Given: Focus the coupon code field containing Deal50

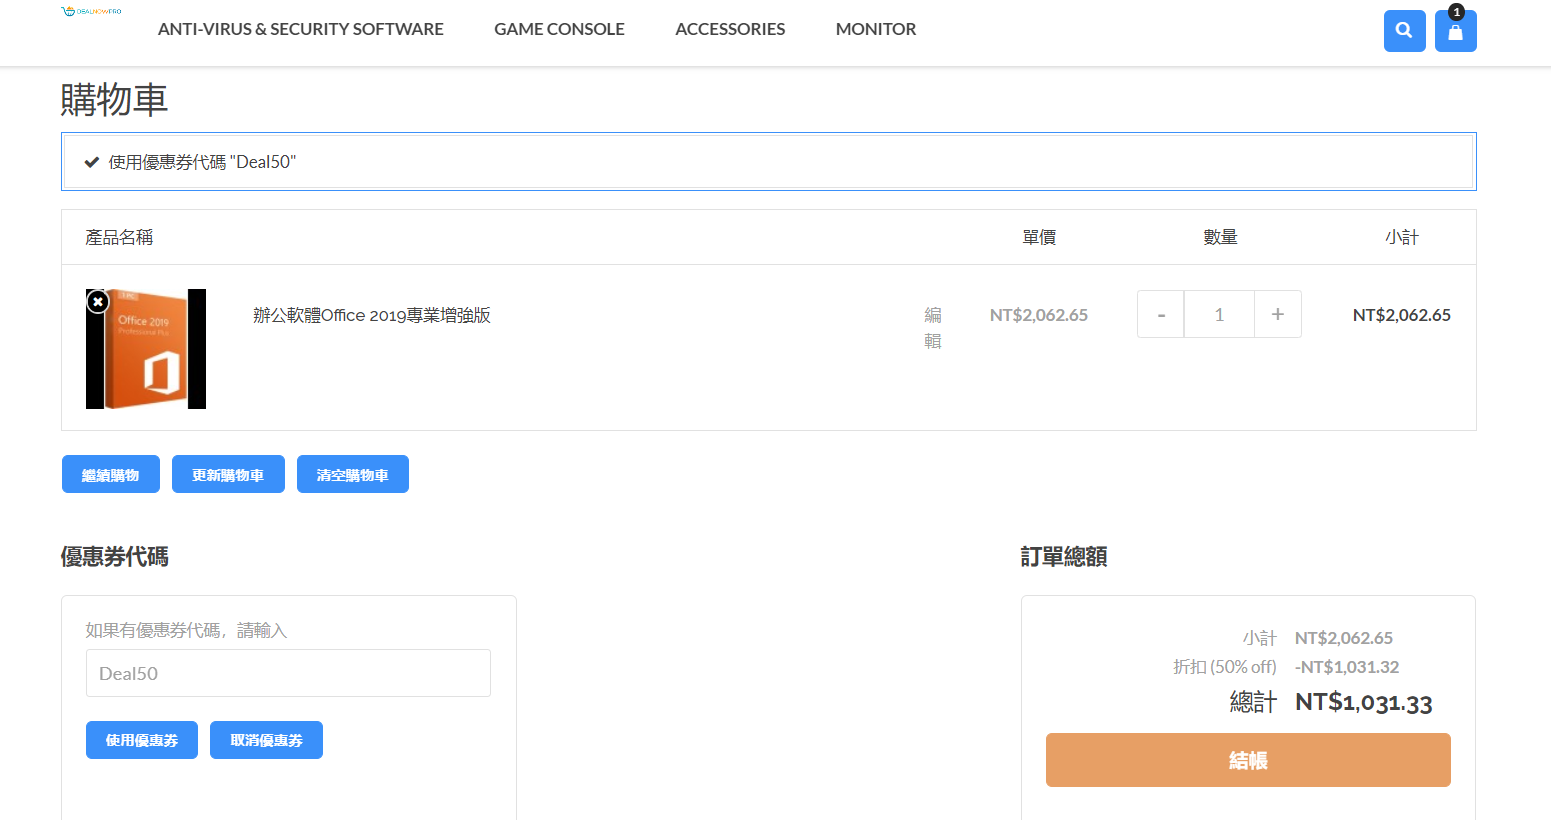Looking at the screenshot, I should 288,673.
